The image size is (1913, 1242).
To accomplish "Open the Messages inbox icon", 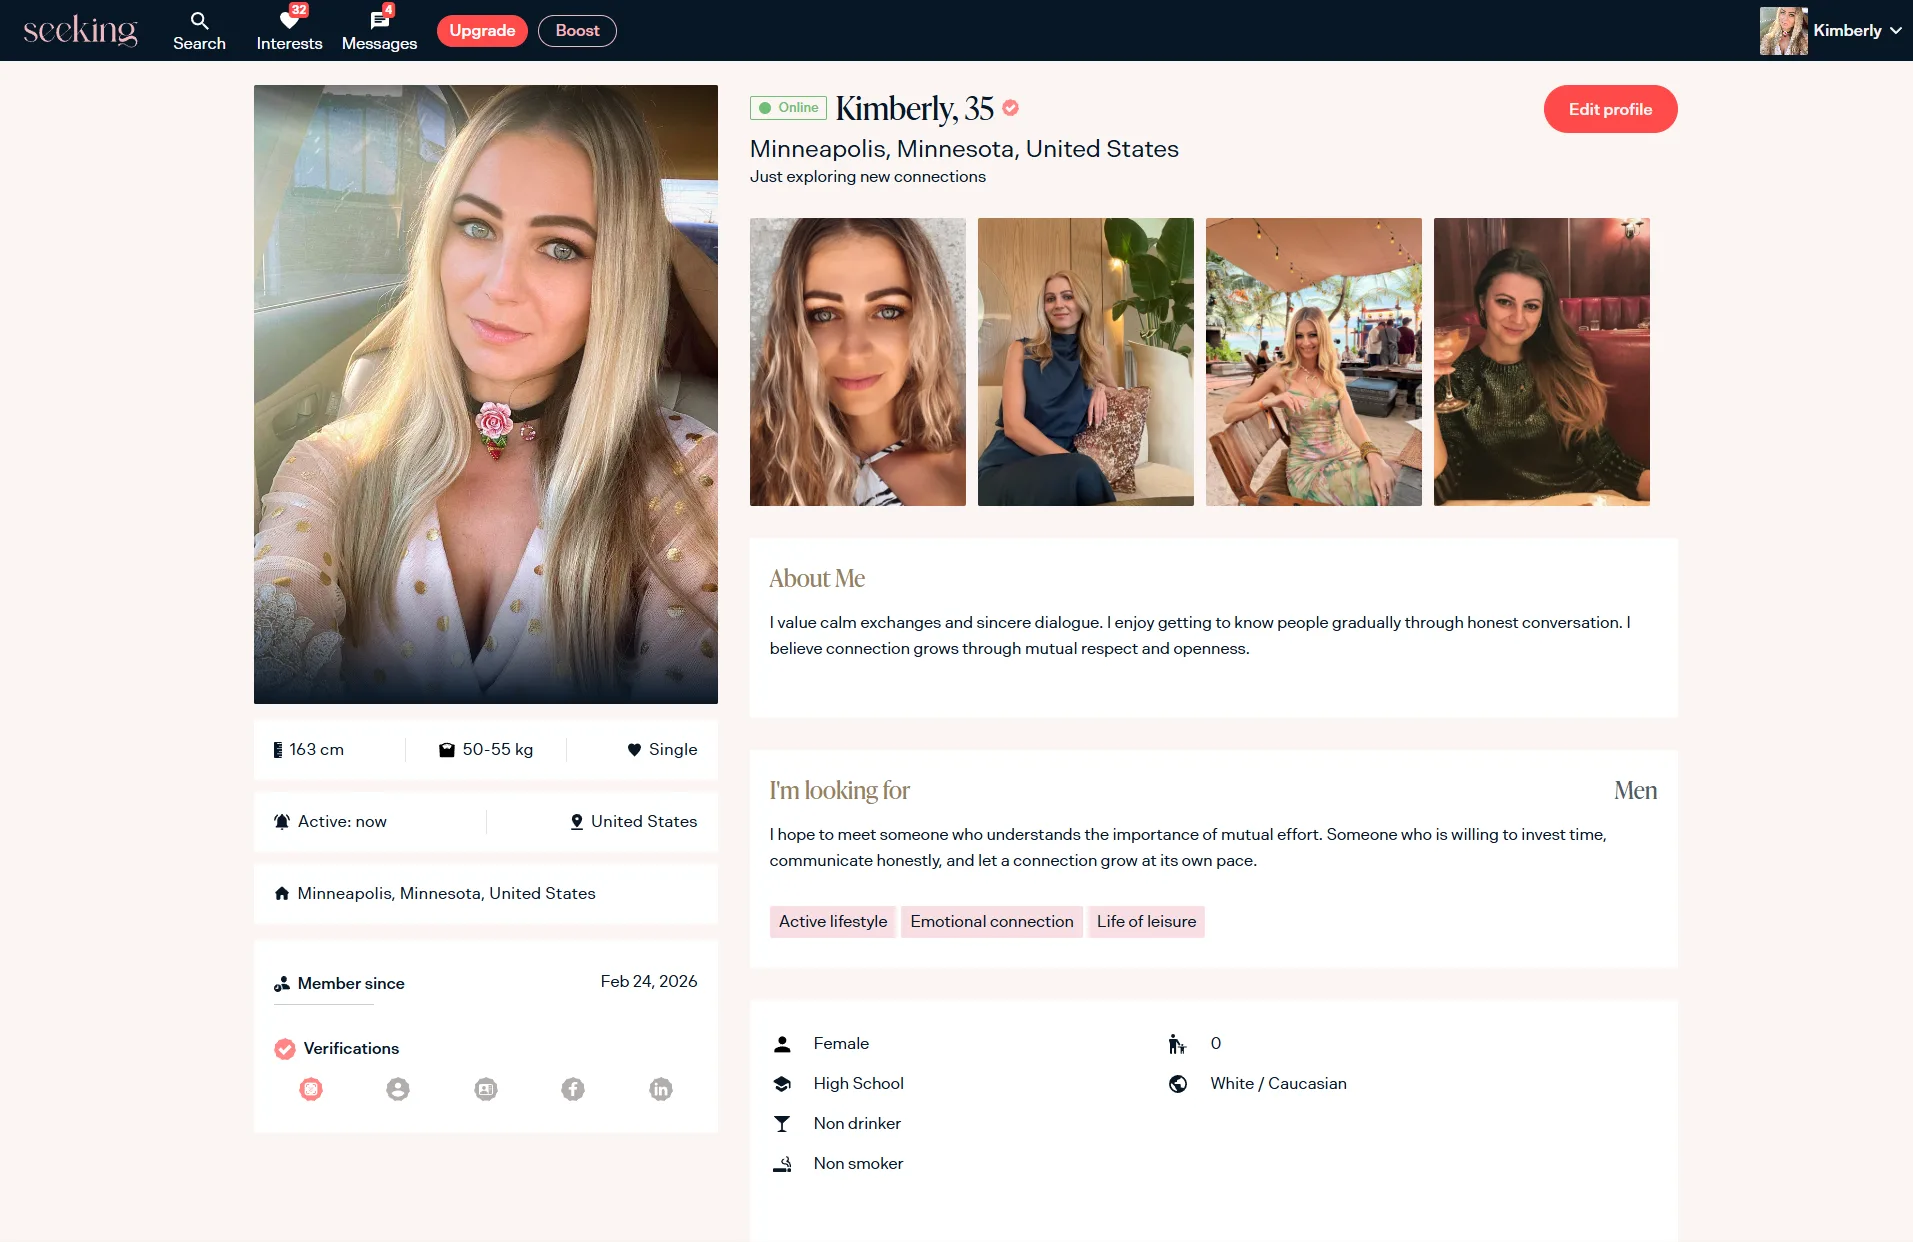I will click(379, 31).
